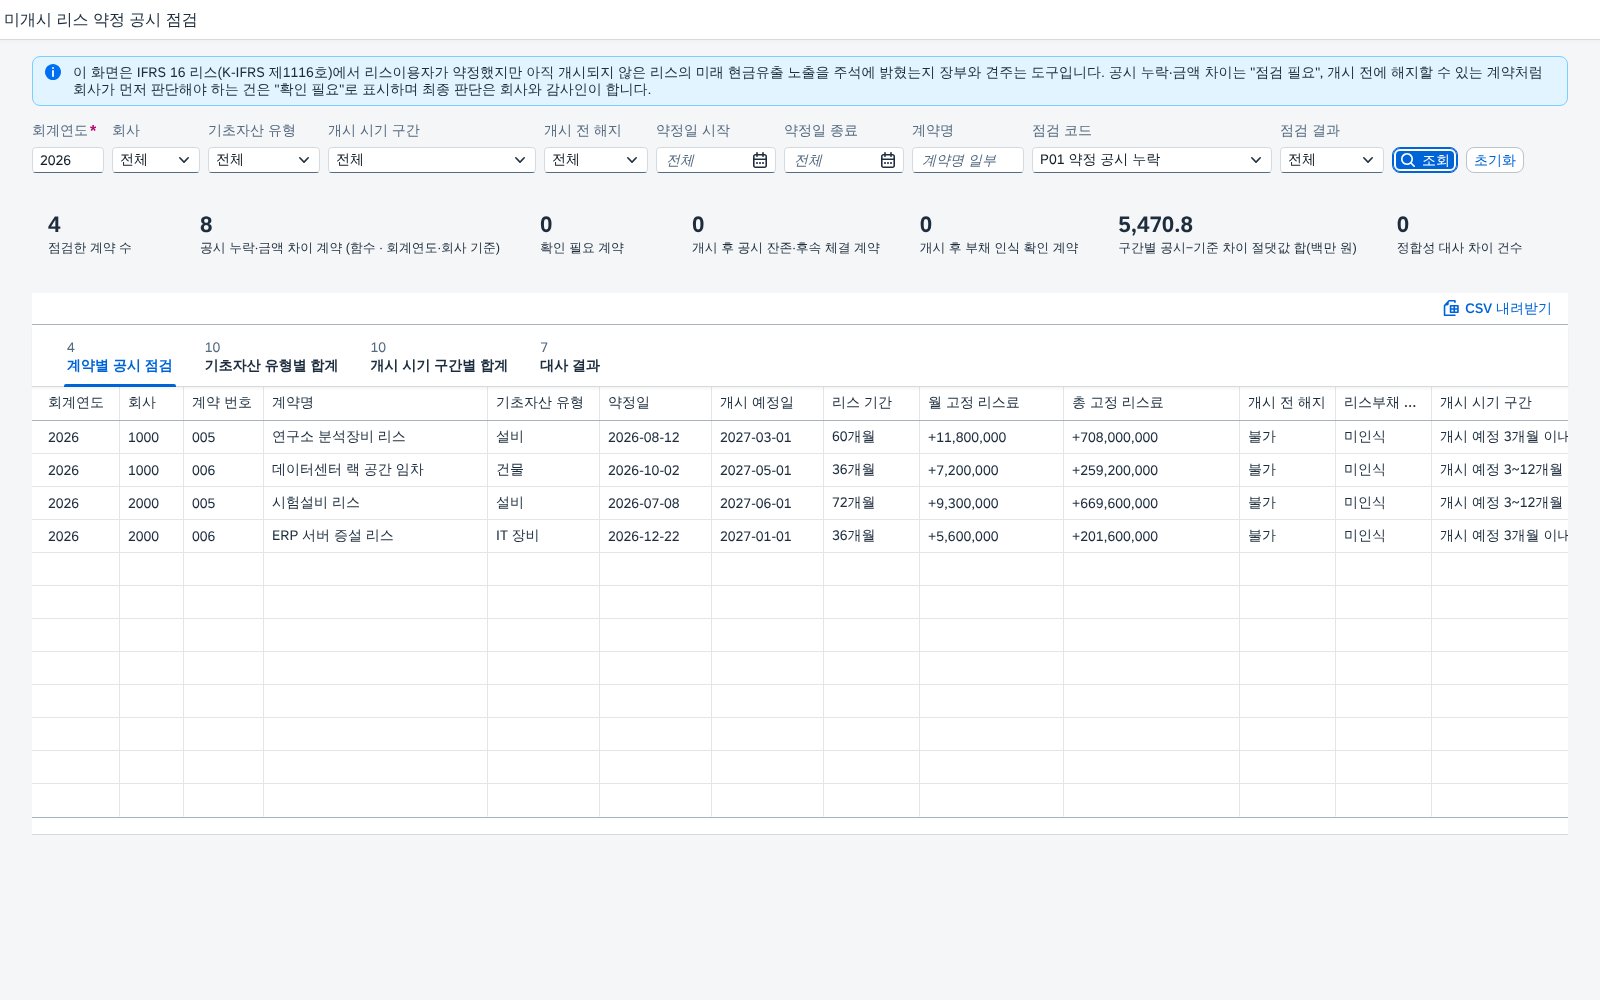The height and width of the screenshot is (1000, 1600).
Task: Click the 공시 누락·금액 차이 계약 KPI label
Action: pyautogui.click(x=350, y=248)
